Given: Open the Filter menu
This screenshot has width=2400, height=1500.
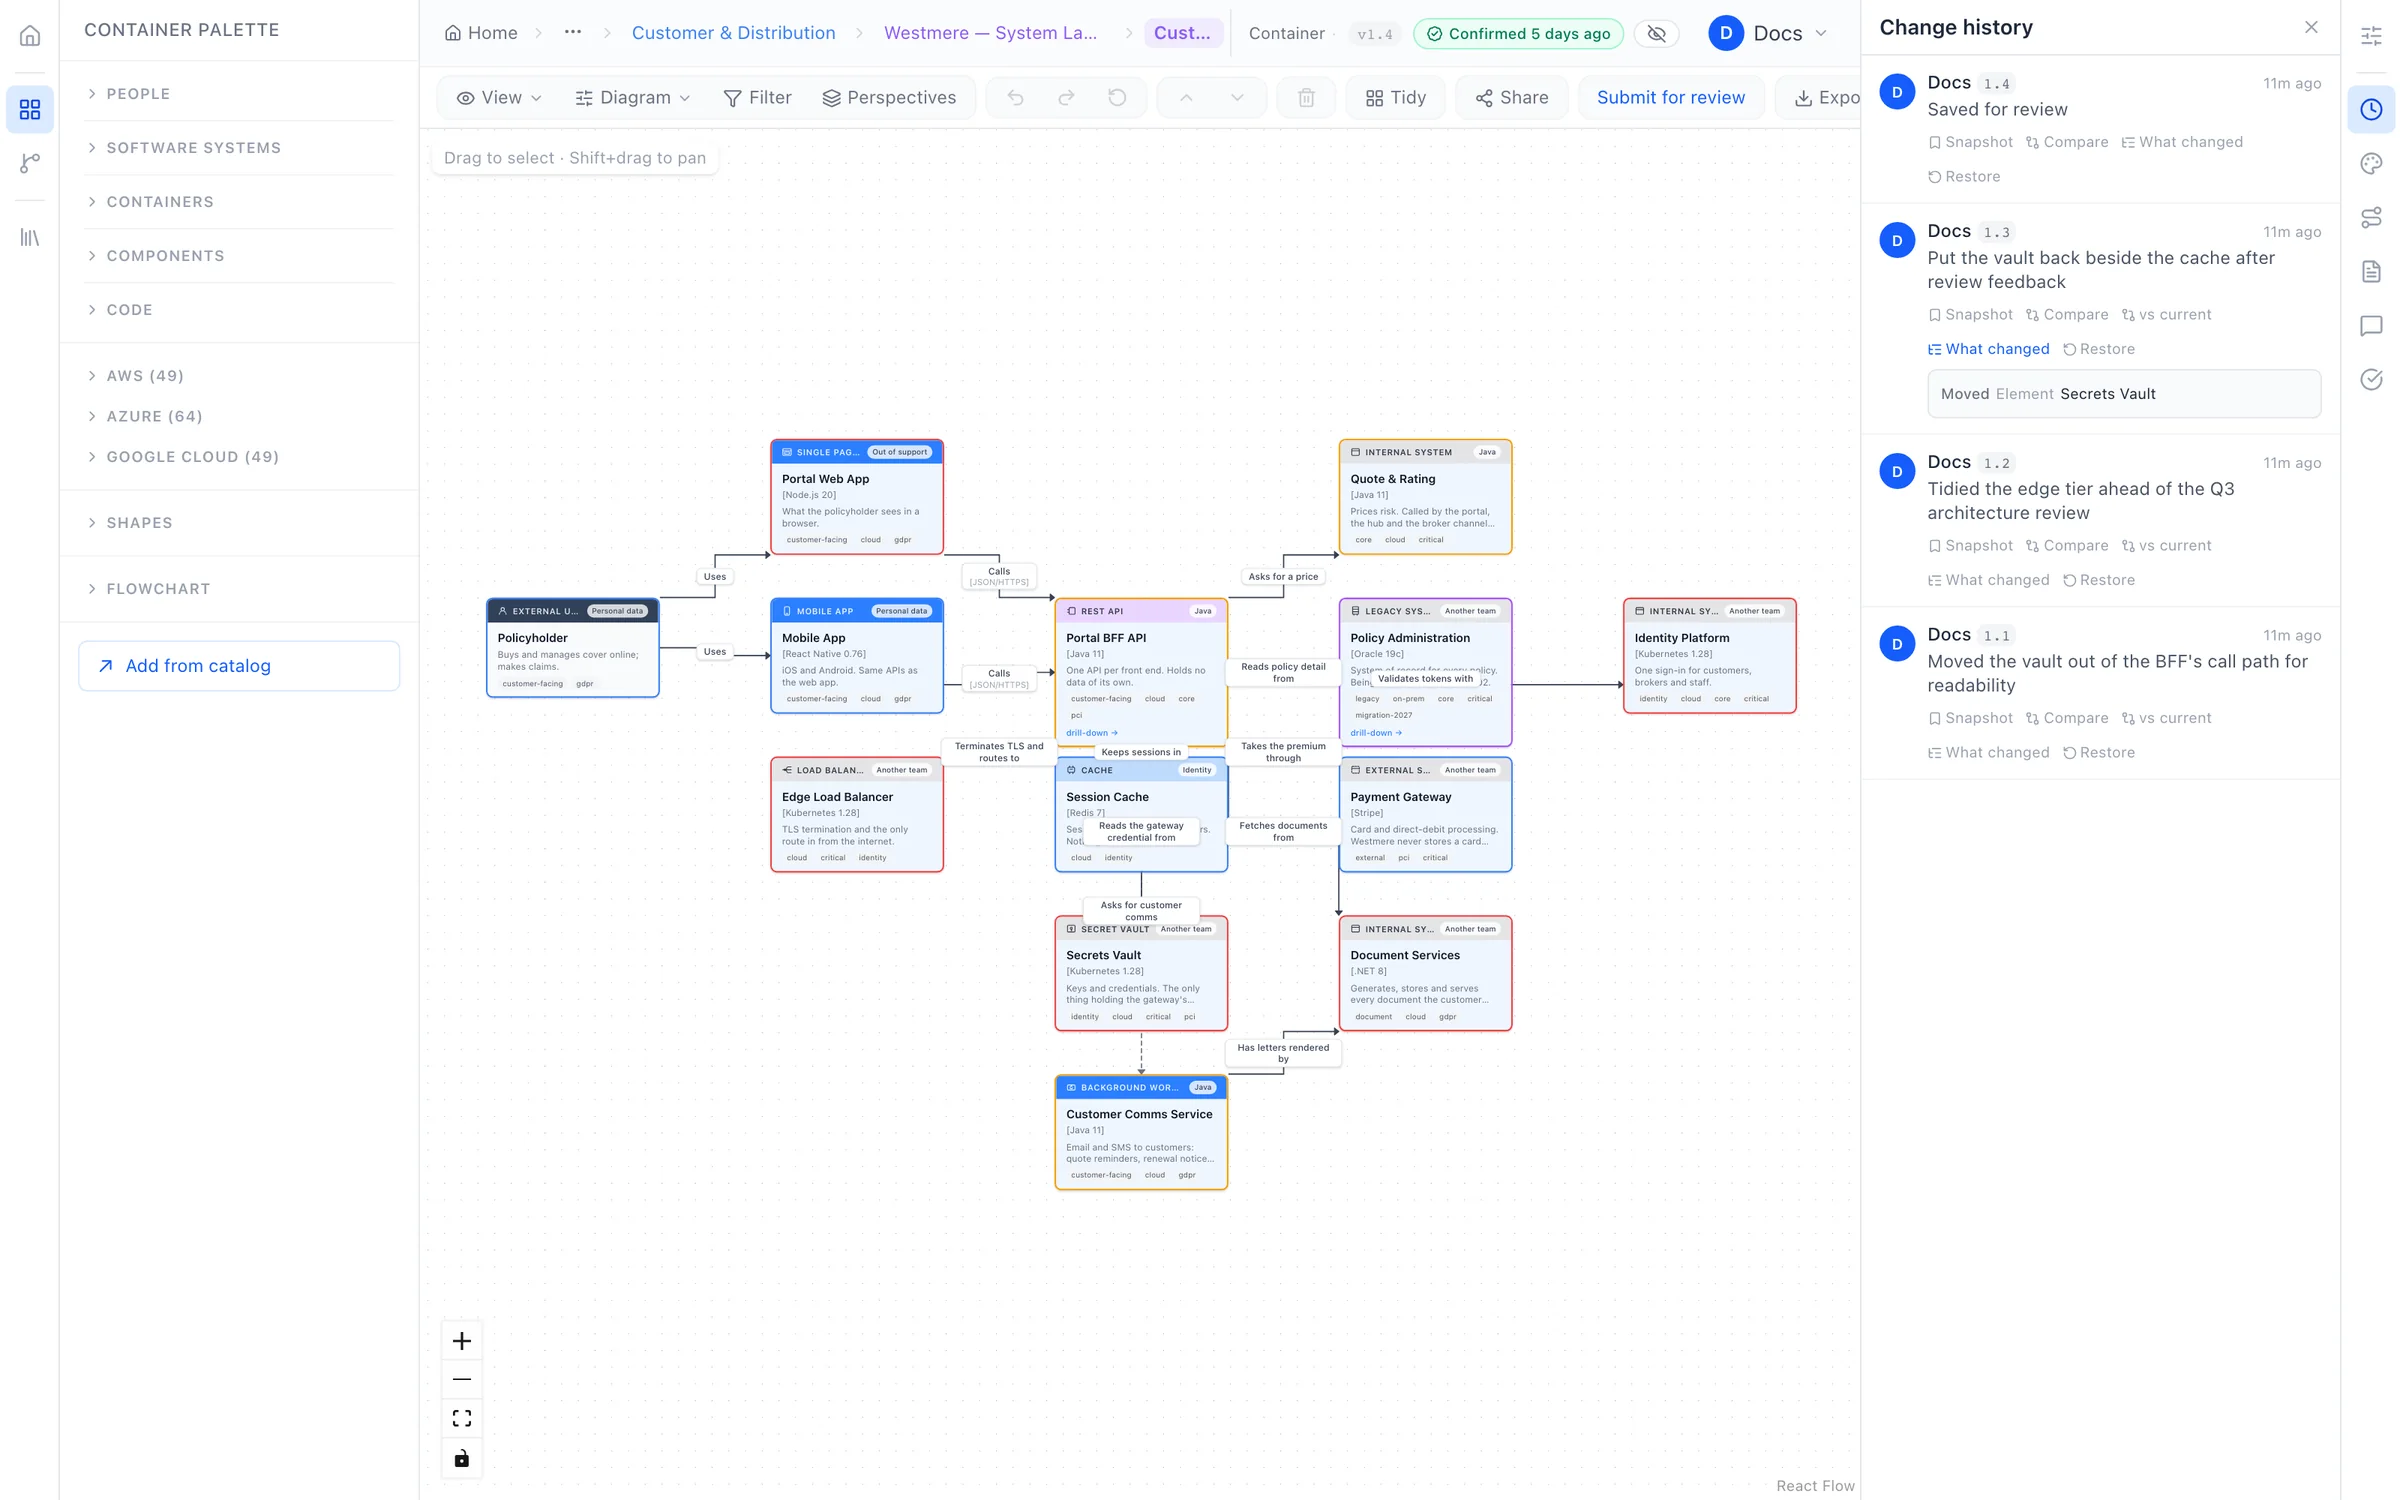Looking at the screenshot, I should point(757,97).
